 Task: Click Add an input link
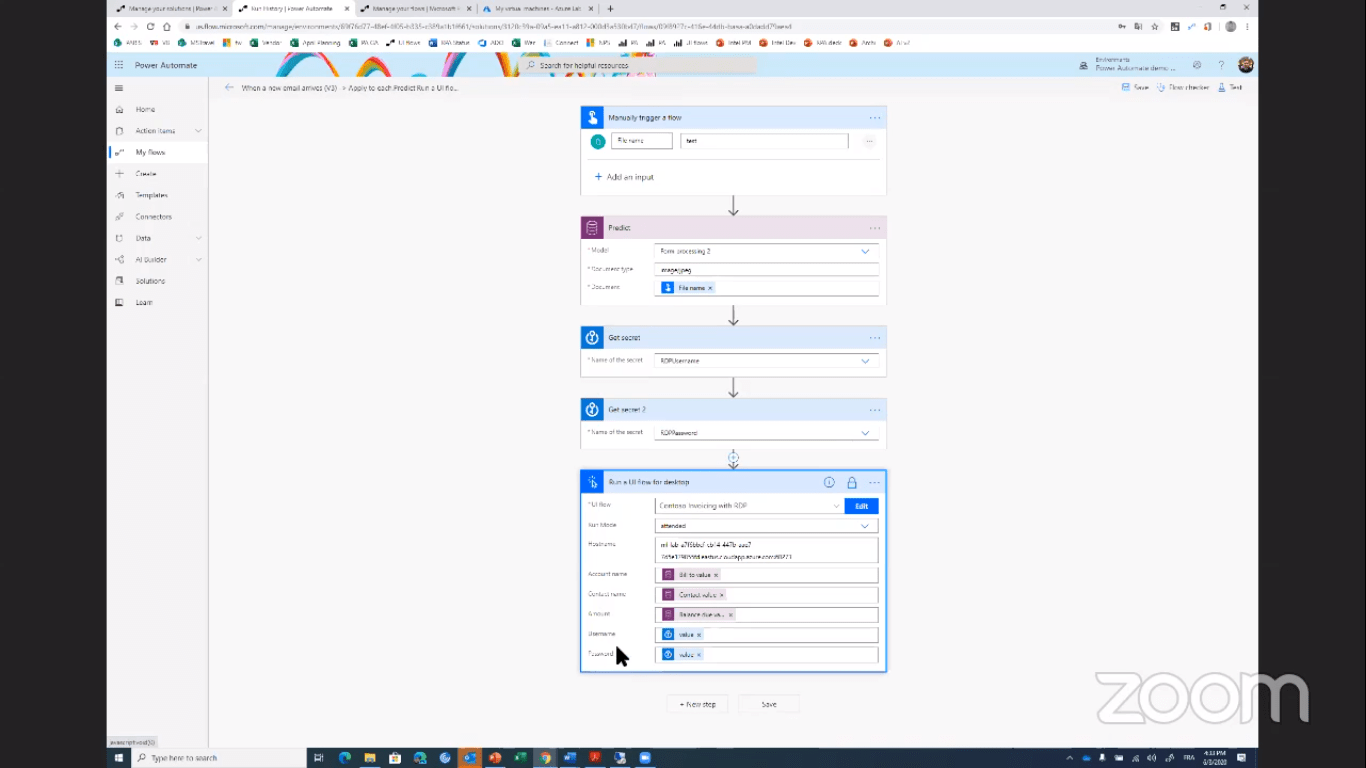(624, 177)
